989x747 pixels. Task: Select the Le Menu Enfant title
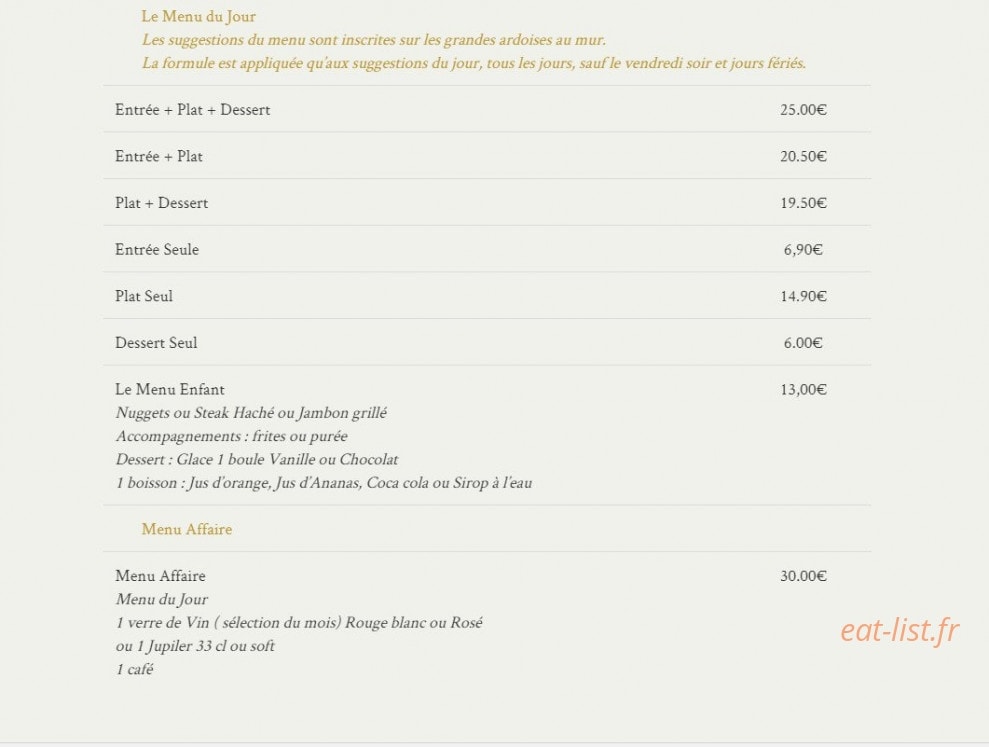pyautogui.click(x=170, y=389)
